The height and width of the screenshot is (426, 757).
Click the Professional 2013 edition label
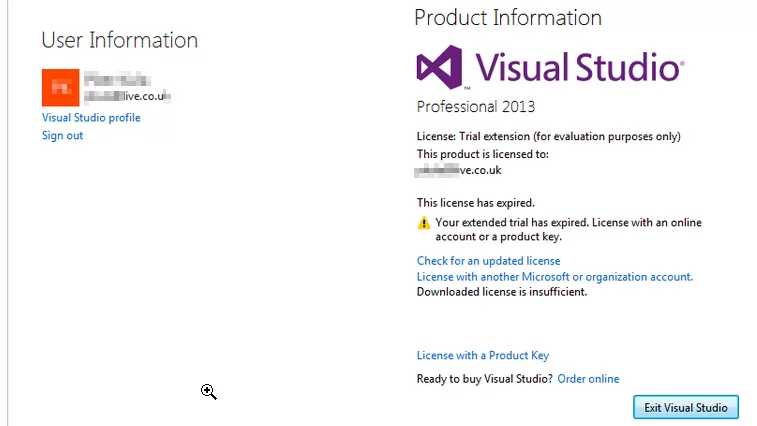(475, 106)
